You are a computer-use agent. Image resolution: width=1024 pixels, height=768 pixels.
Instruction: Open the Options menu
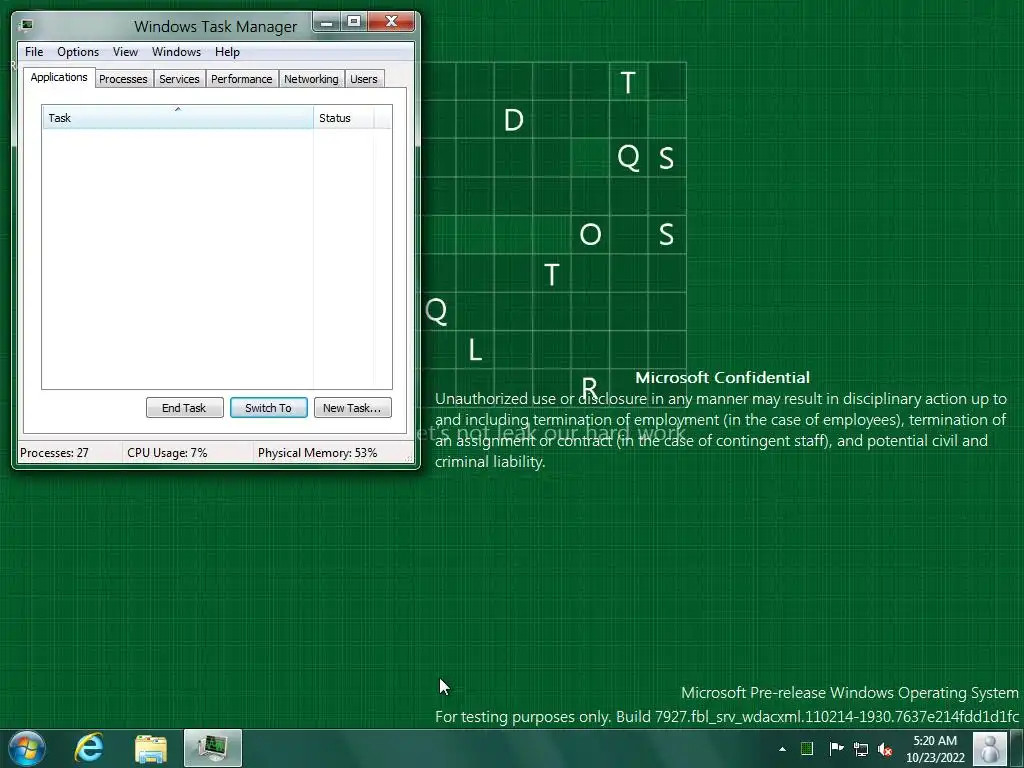78,52
